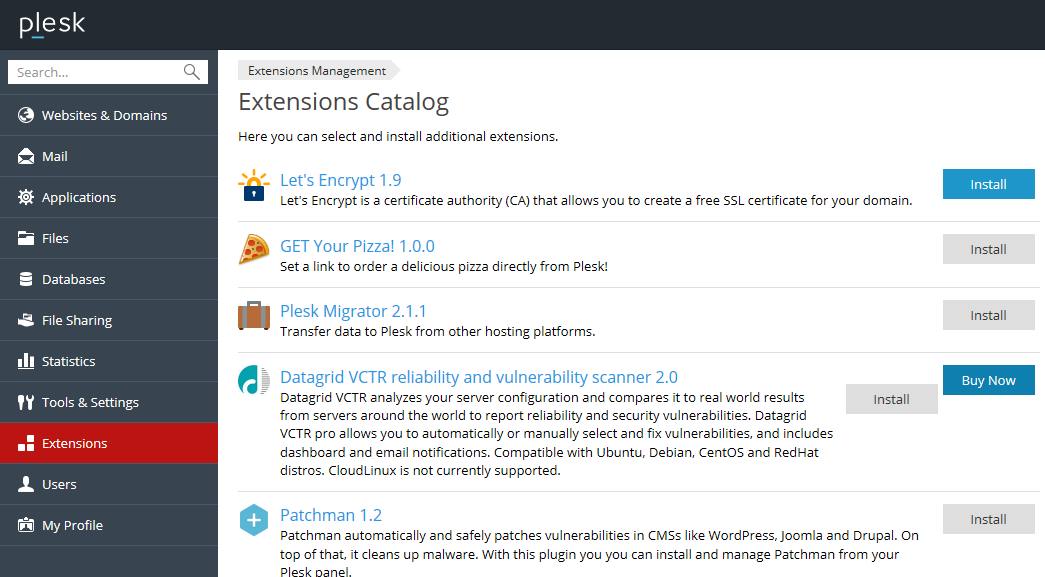Click the search magnifier icon

(192, 72)
